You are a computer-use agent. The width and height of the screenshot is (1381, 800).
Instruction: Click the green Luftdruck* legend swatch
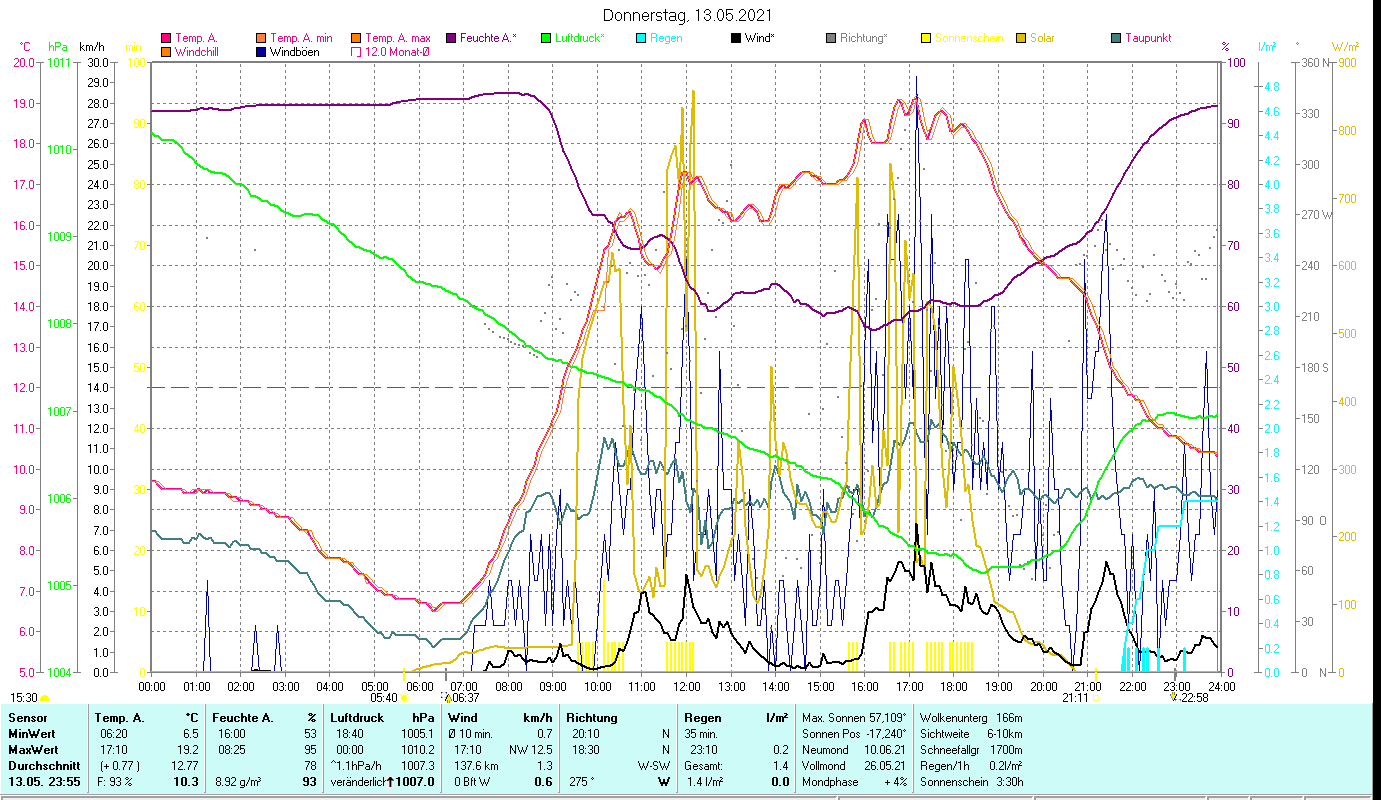[x=545, y=38]
